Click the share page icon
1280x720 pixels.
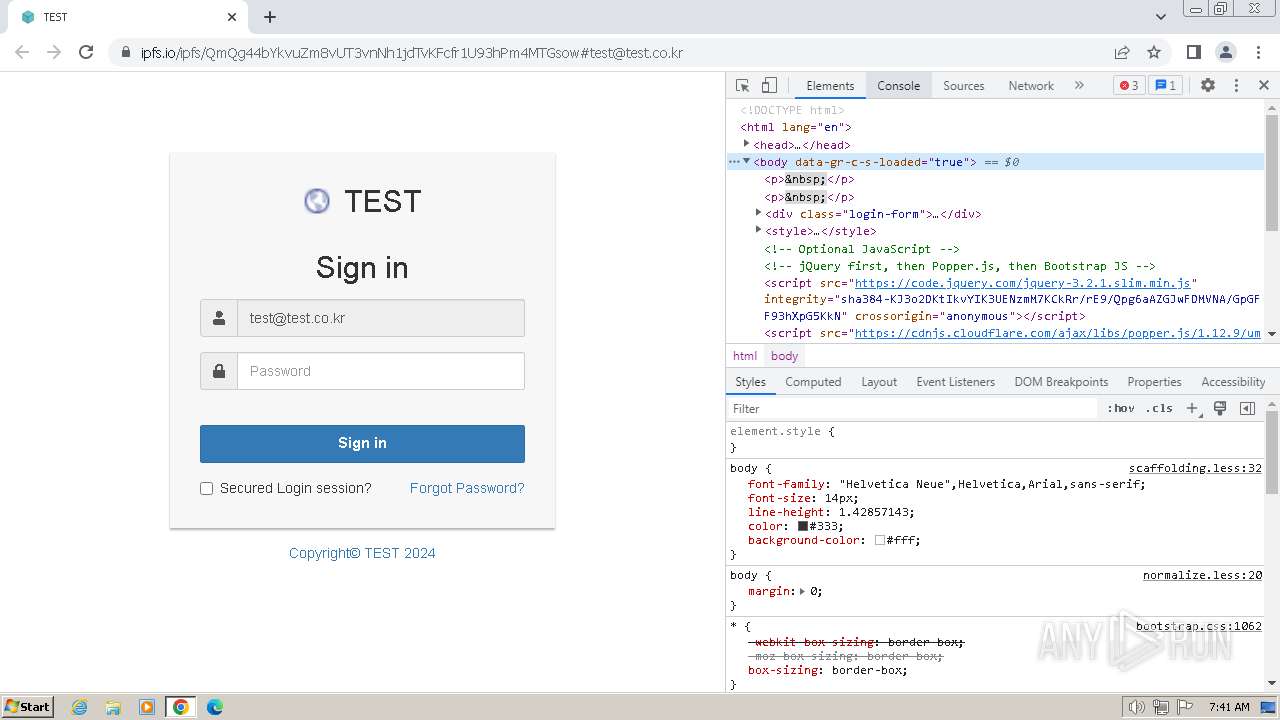point(1122,52)
